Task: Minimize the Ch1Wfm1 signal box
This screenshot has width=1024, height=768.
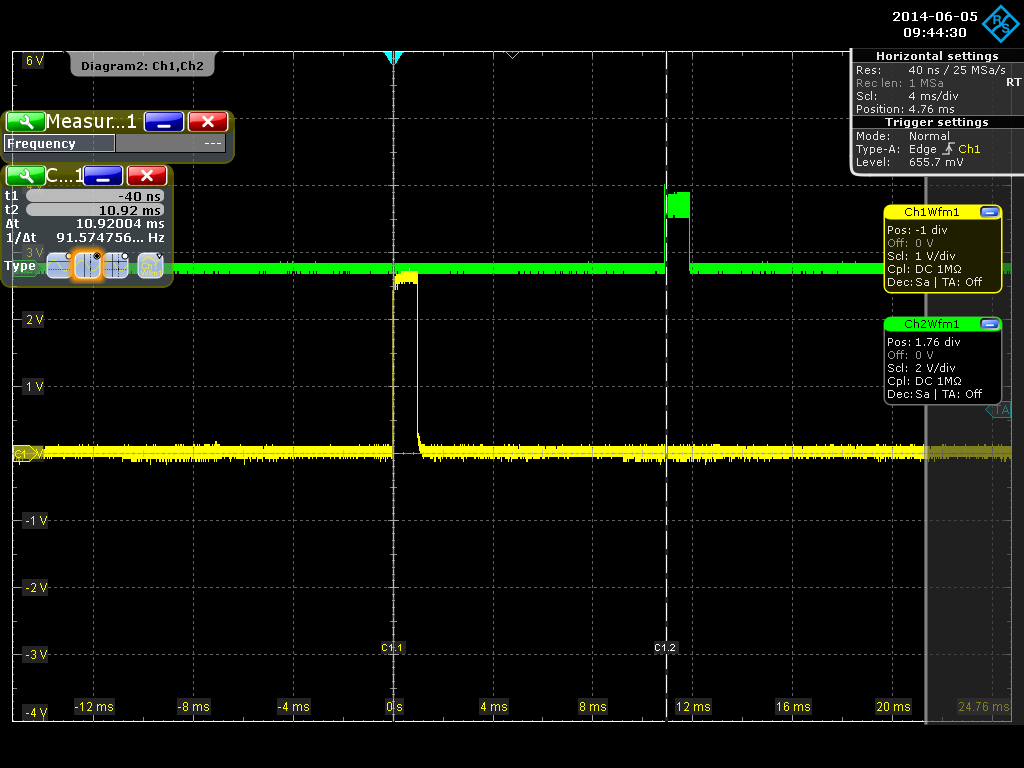Action: pyautogui.click(x=989, y=212)
